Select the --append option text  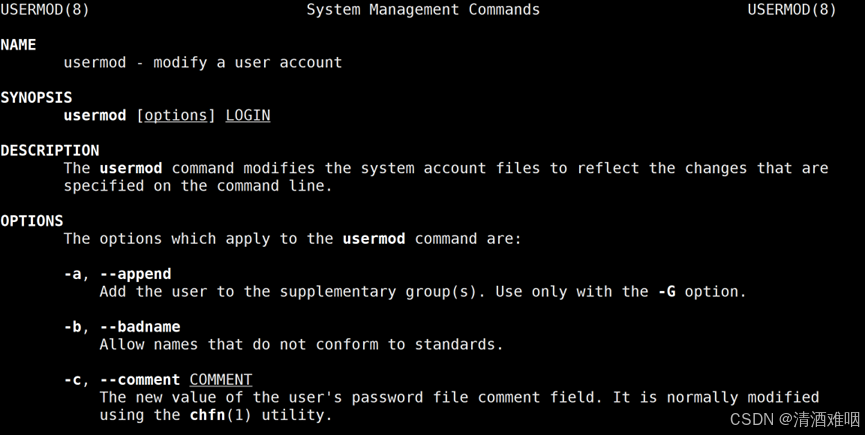pyautogui.click(x=136, y=274)
